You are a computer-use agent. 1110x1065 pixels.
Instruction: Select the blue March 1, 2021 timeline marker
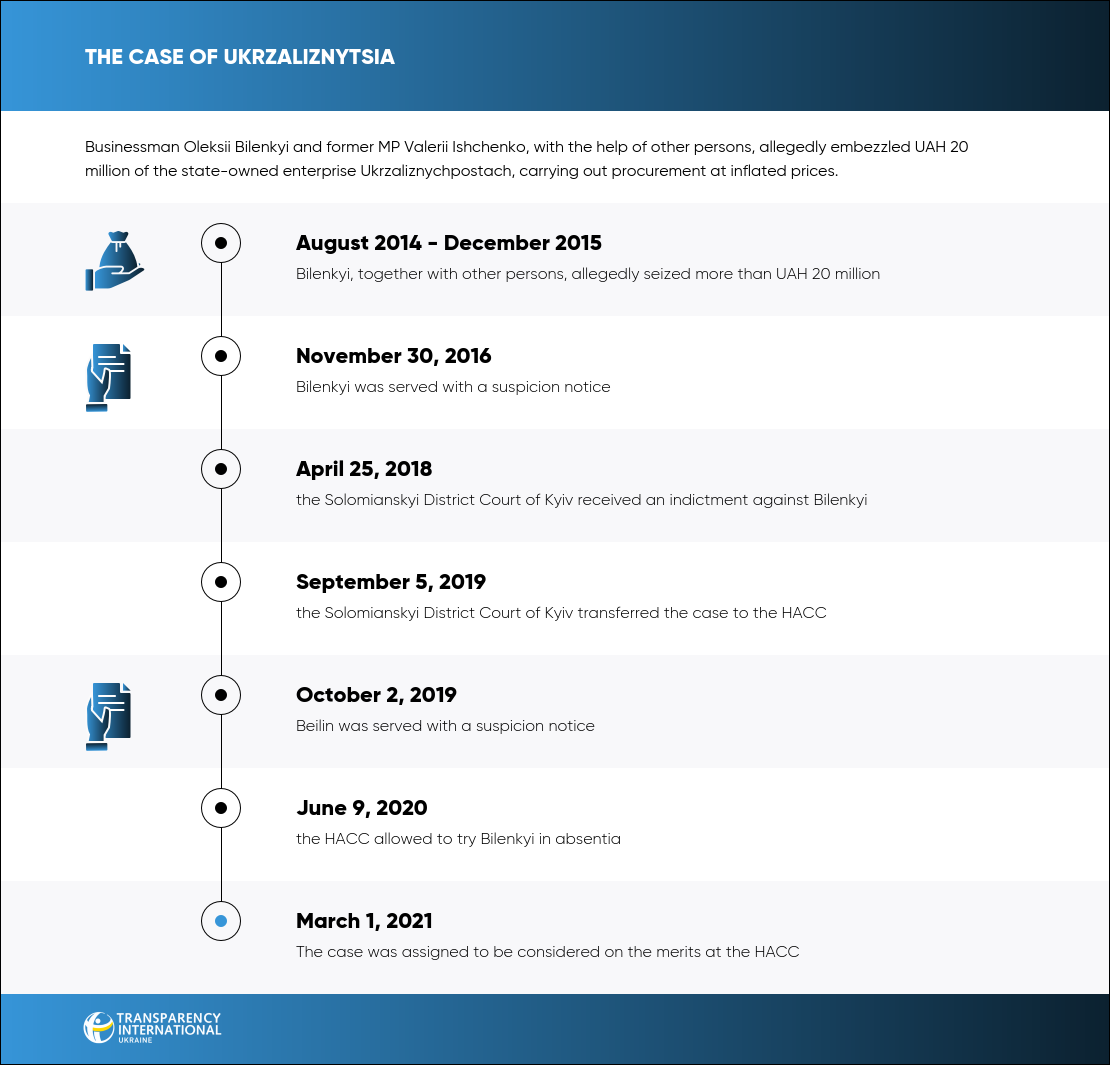(x=221, y=921)
